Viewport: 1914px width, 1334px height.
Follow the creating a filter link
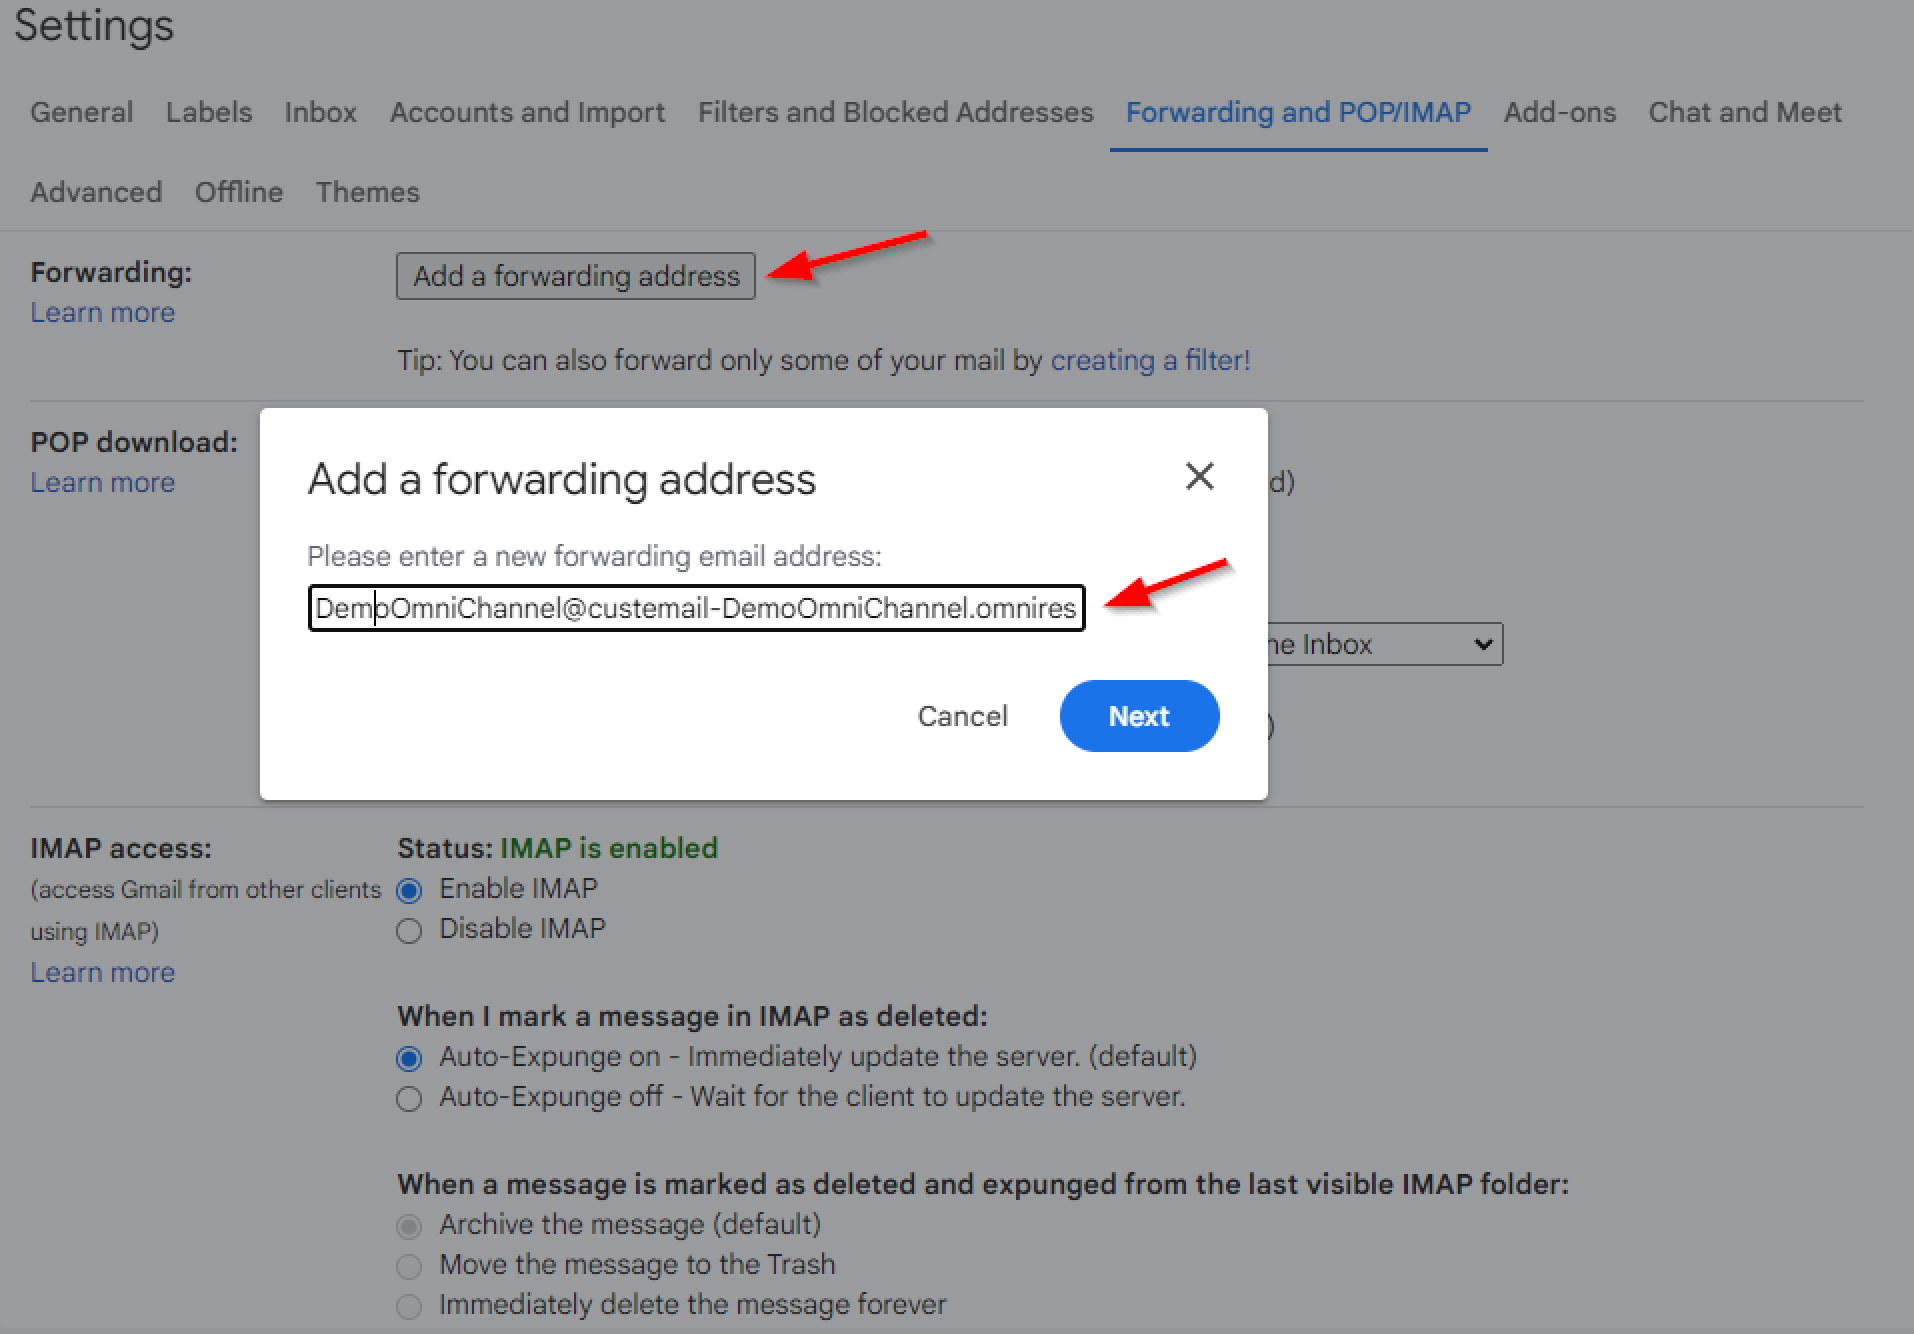[1150, 360]
